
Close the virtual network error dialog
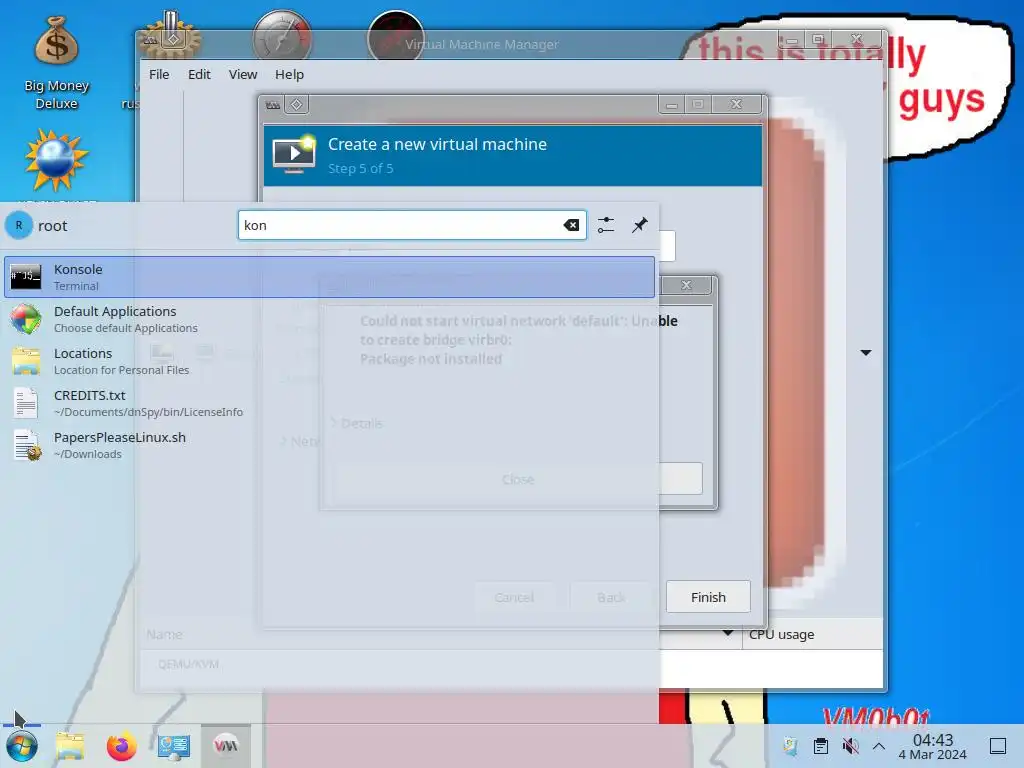tap(686, 285)
